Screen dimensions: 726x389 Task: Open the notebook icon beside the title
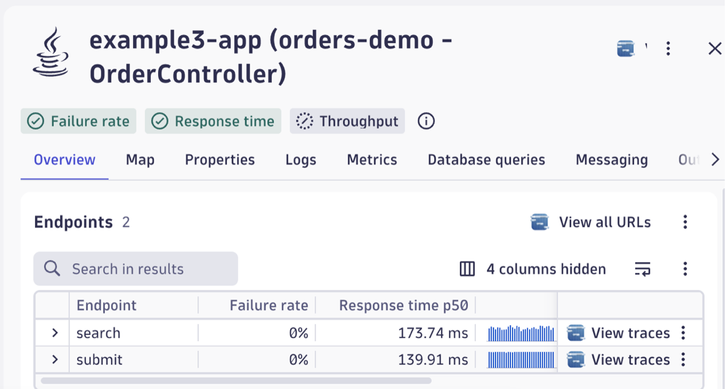pos(626,48)
